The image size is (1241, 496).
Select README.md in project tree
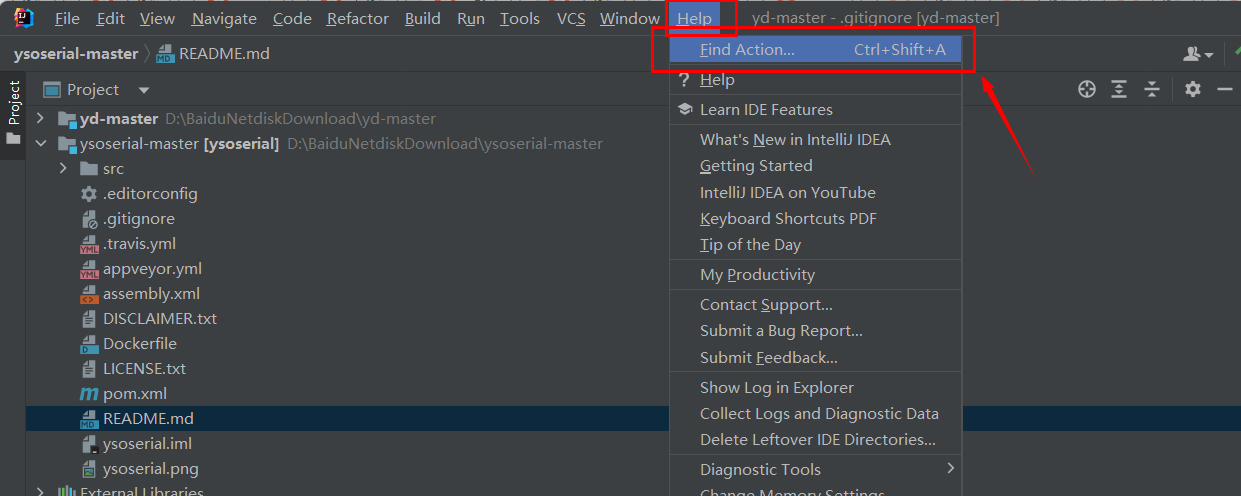(148, 419)
